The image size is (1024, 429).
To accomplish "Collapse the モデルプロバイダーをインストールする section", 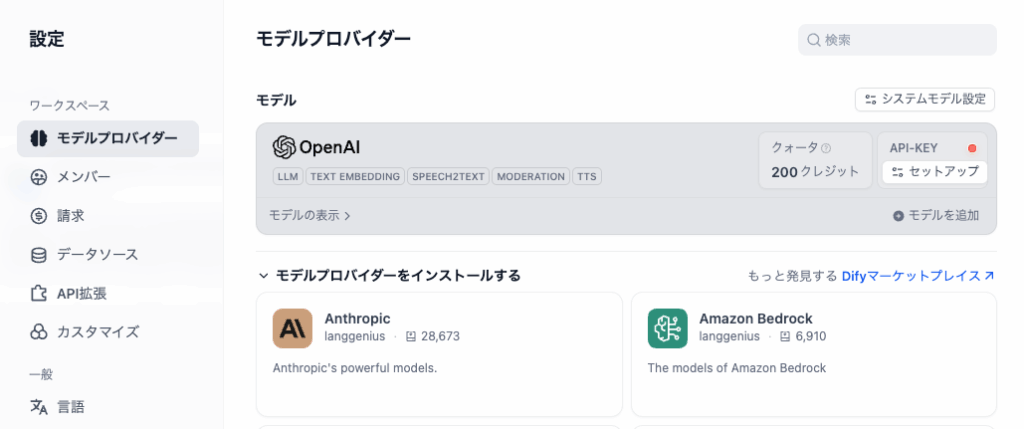I will [264, 275].
